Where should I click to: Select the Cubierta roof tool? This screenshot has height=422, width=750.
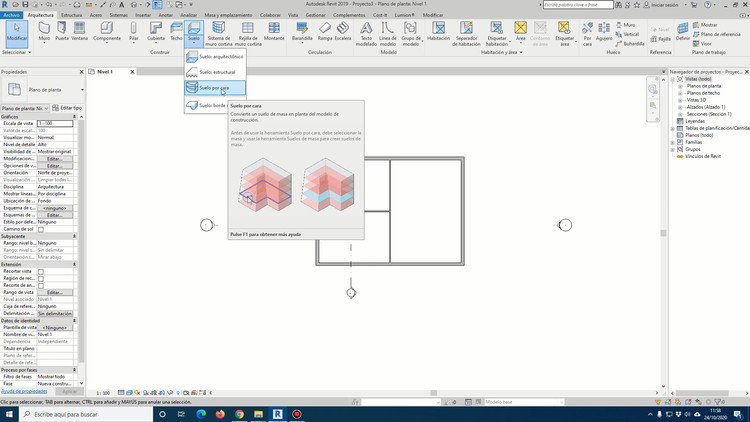click(155, 32)
